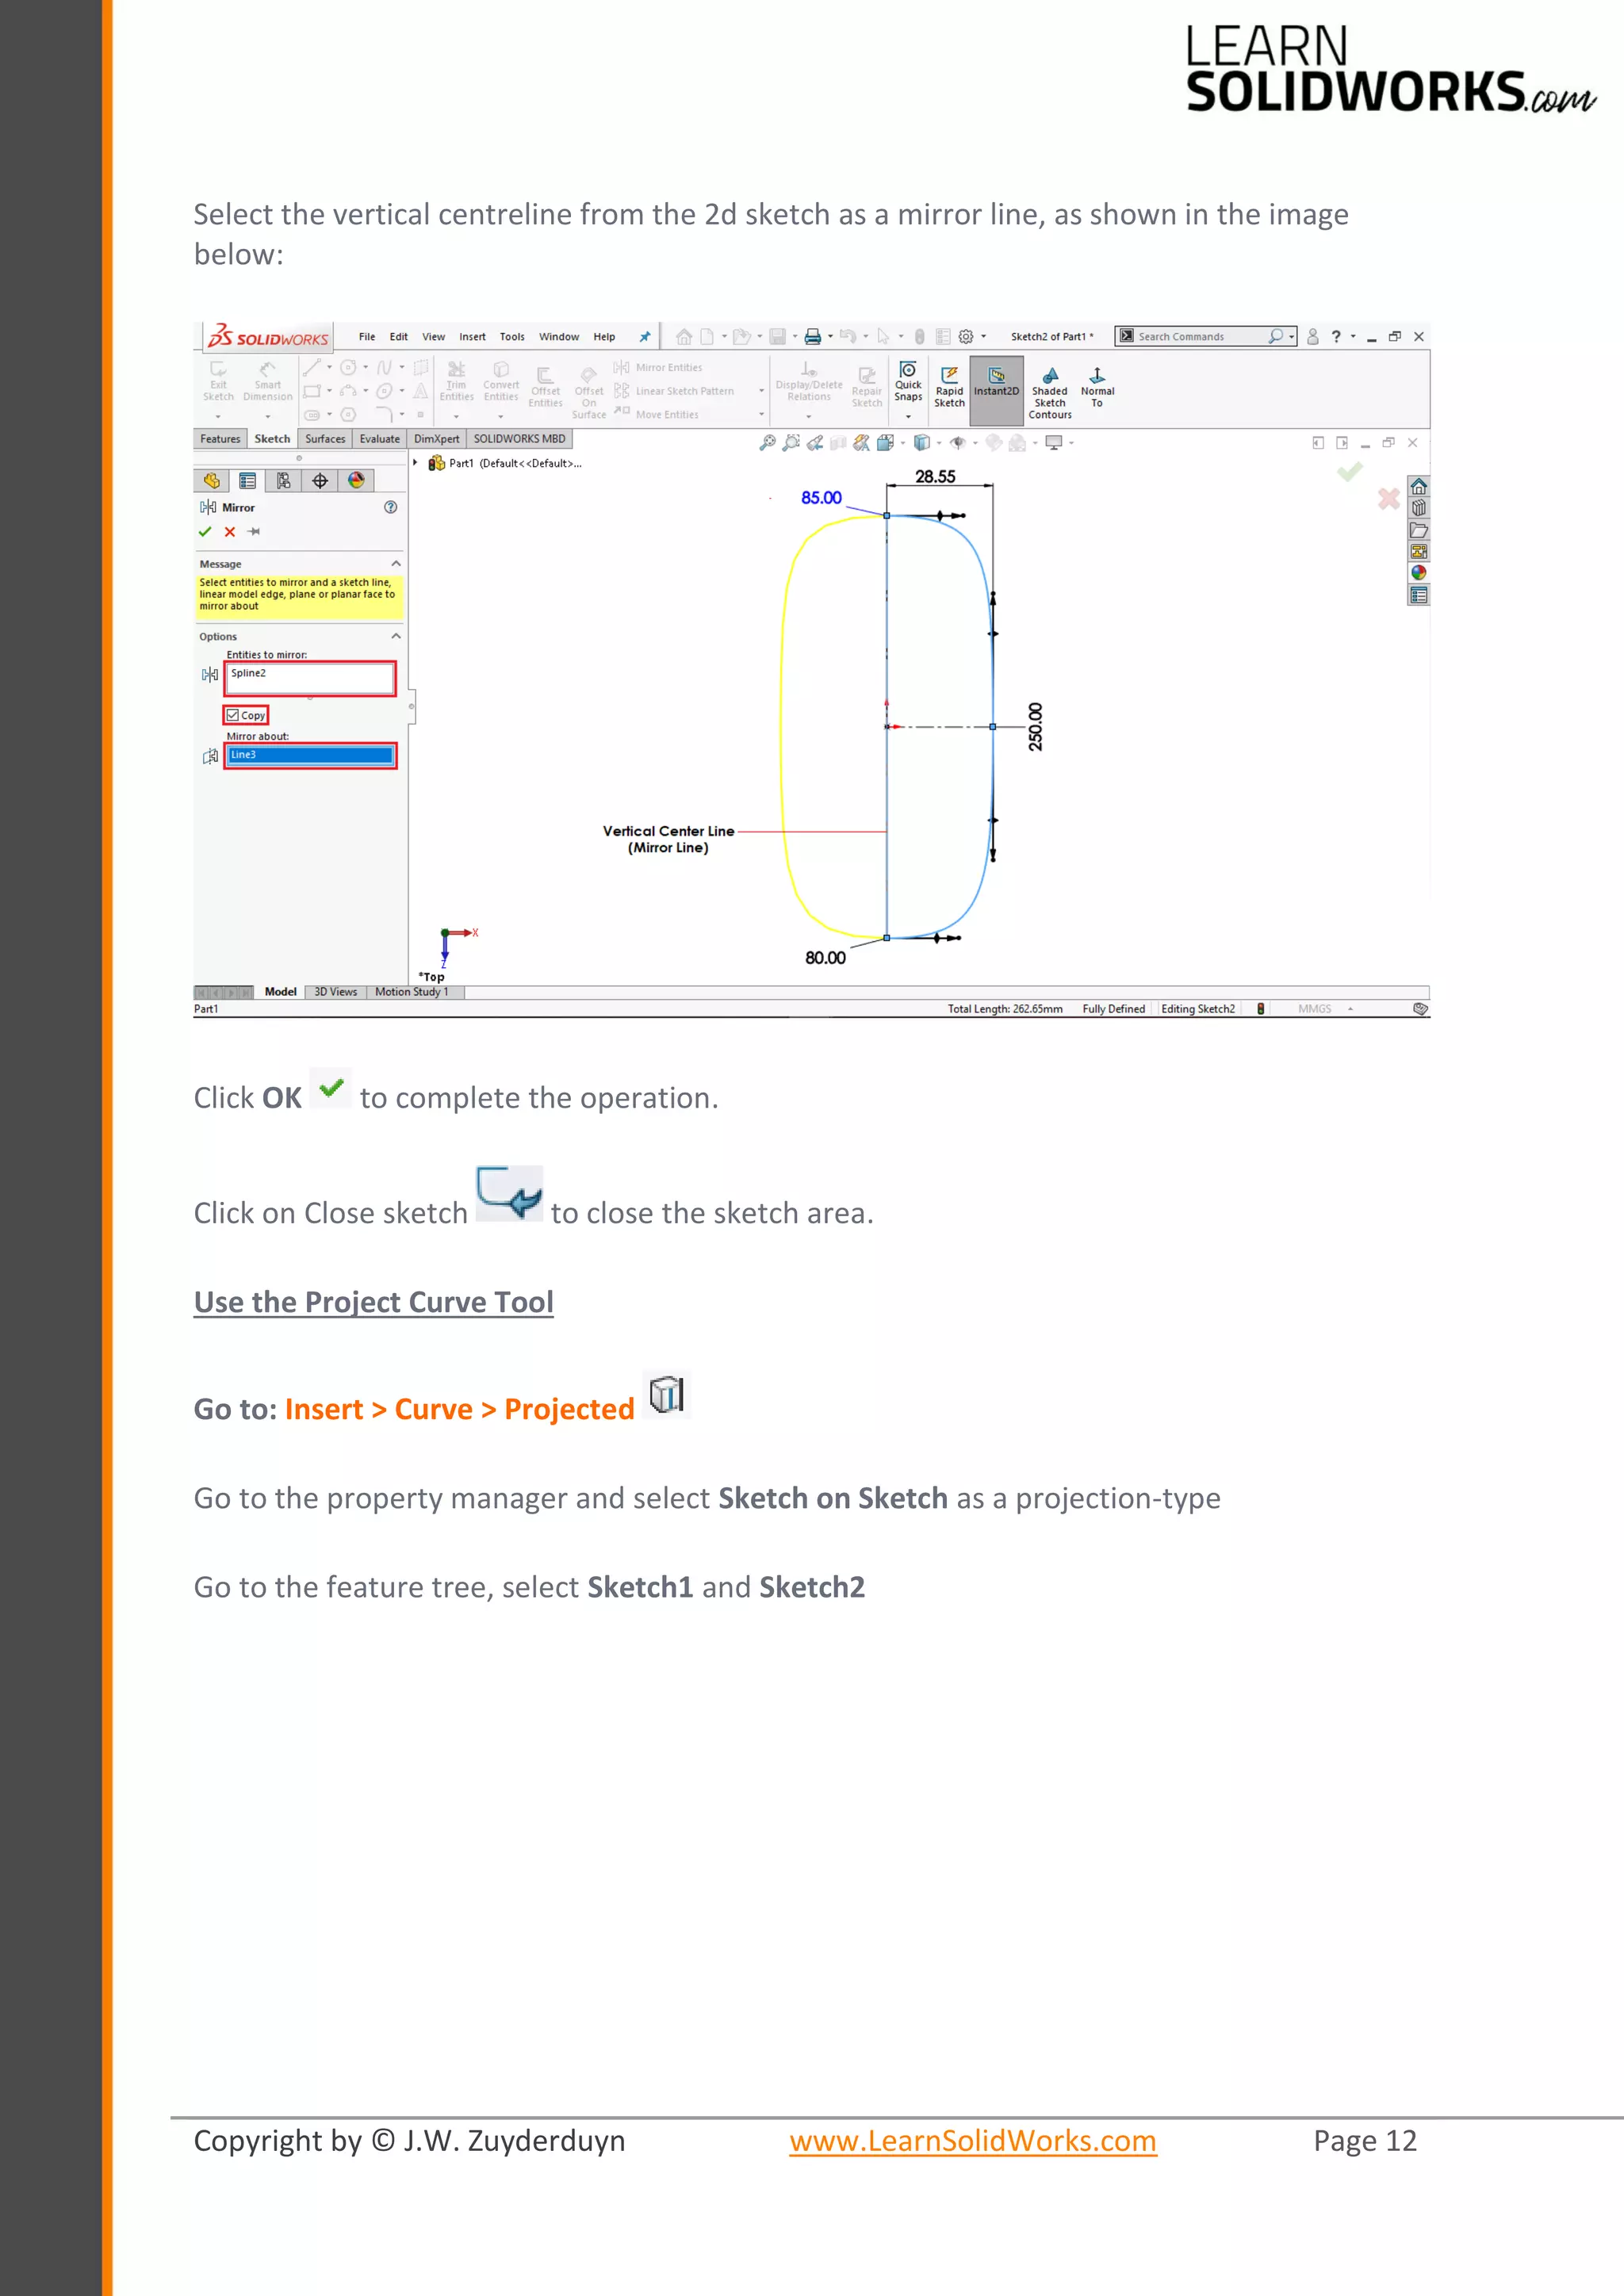Screen dimensions: 1624x2296
Task: Open the Linear Sketch Pattern dropdown arrow
Action: (x=761, y=391)
